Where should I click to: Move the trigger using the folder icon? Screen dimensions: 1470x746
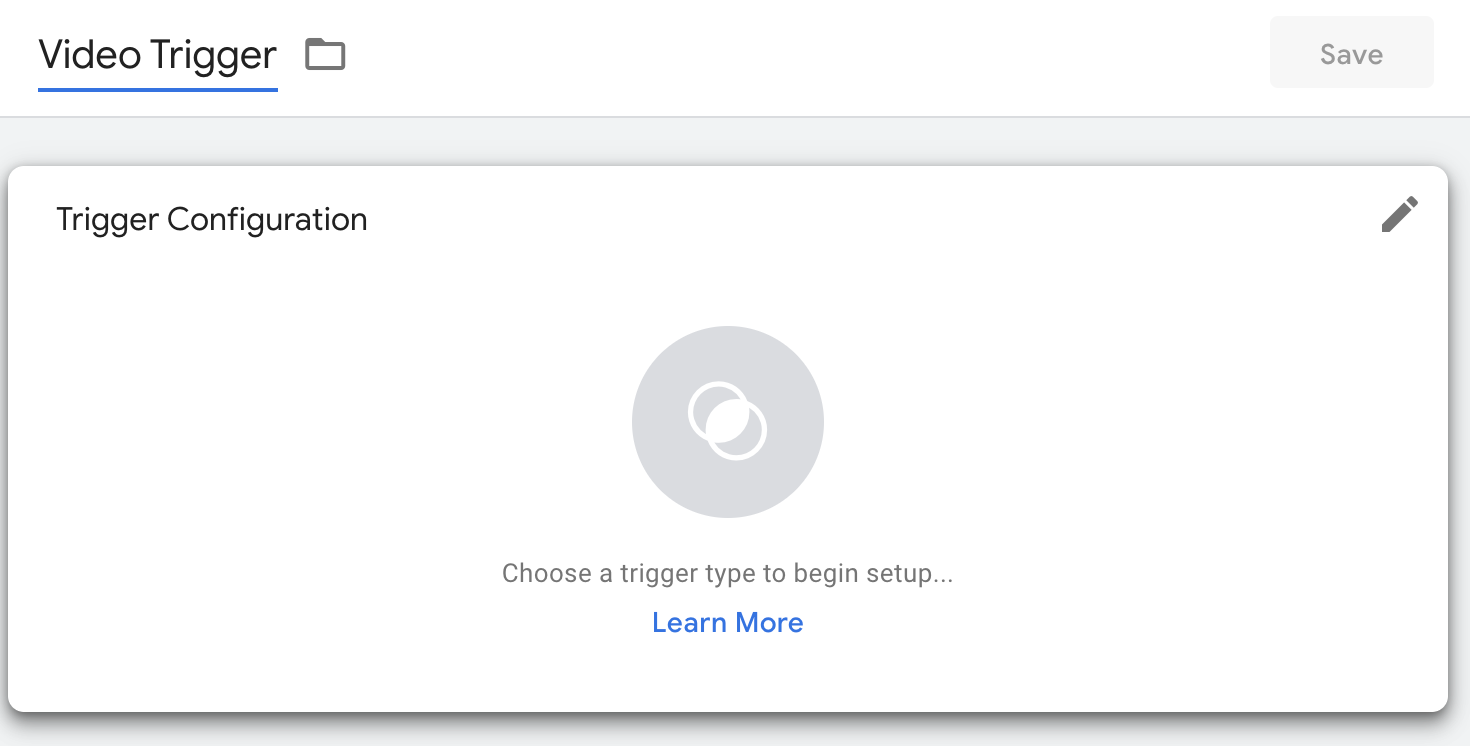(325, 54)
